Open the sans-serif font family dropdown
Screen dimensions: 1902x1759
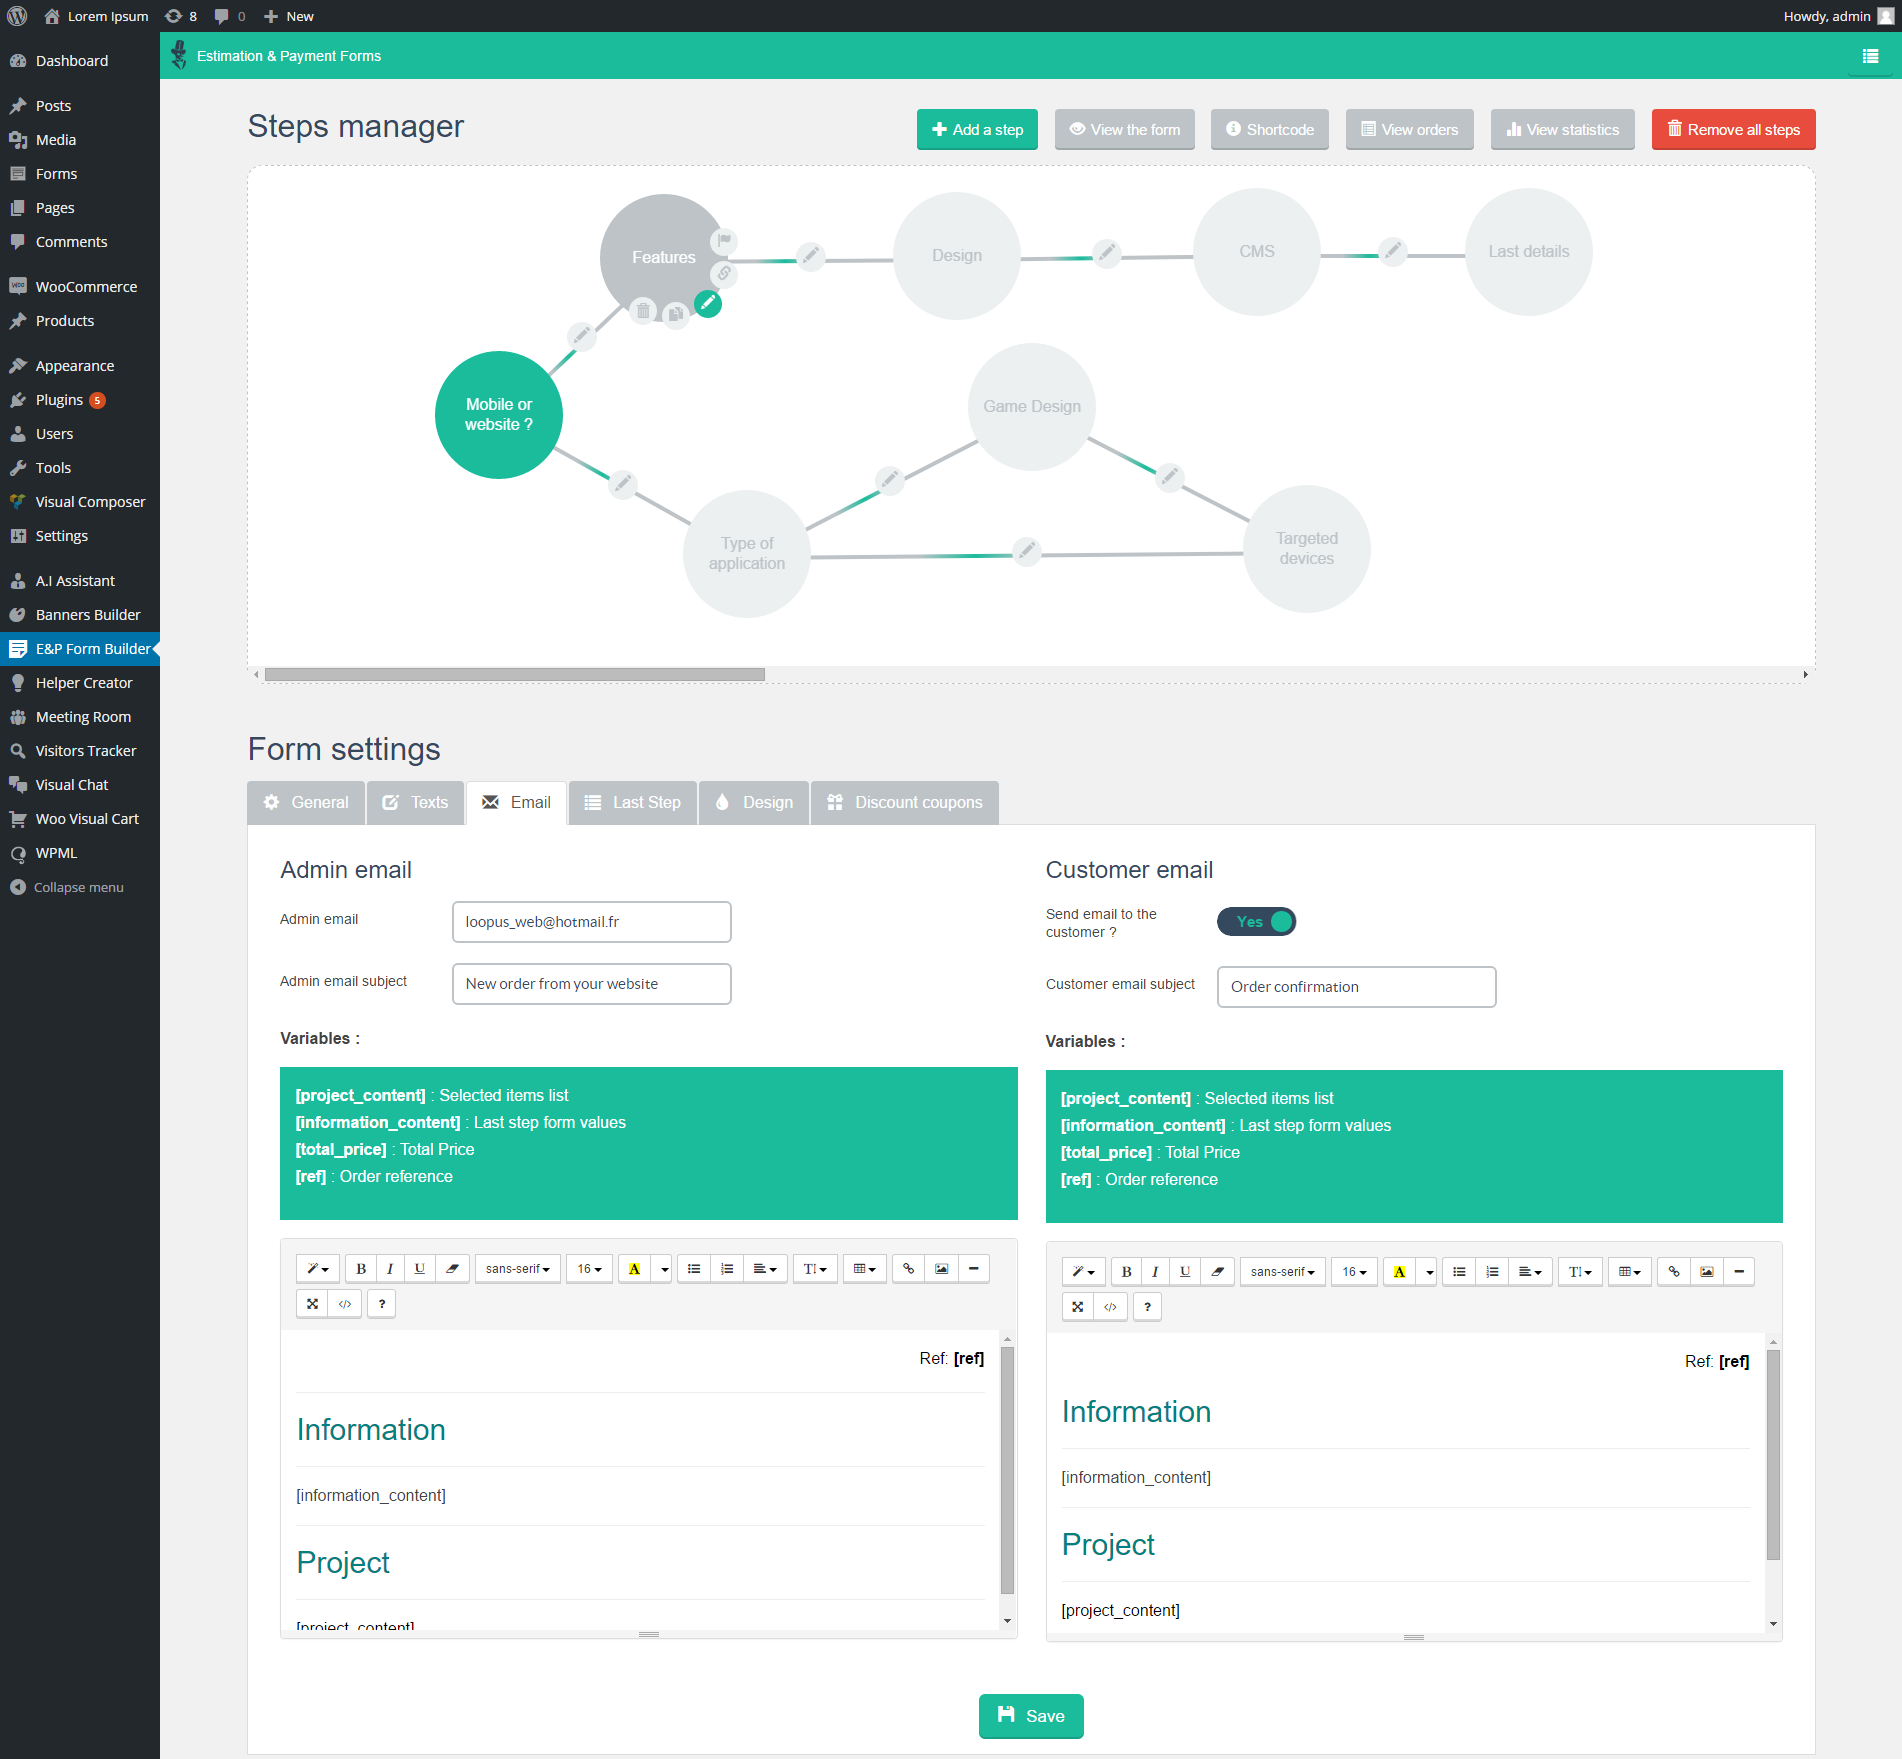[517, 1268]
